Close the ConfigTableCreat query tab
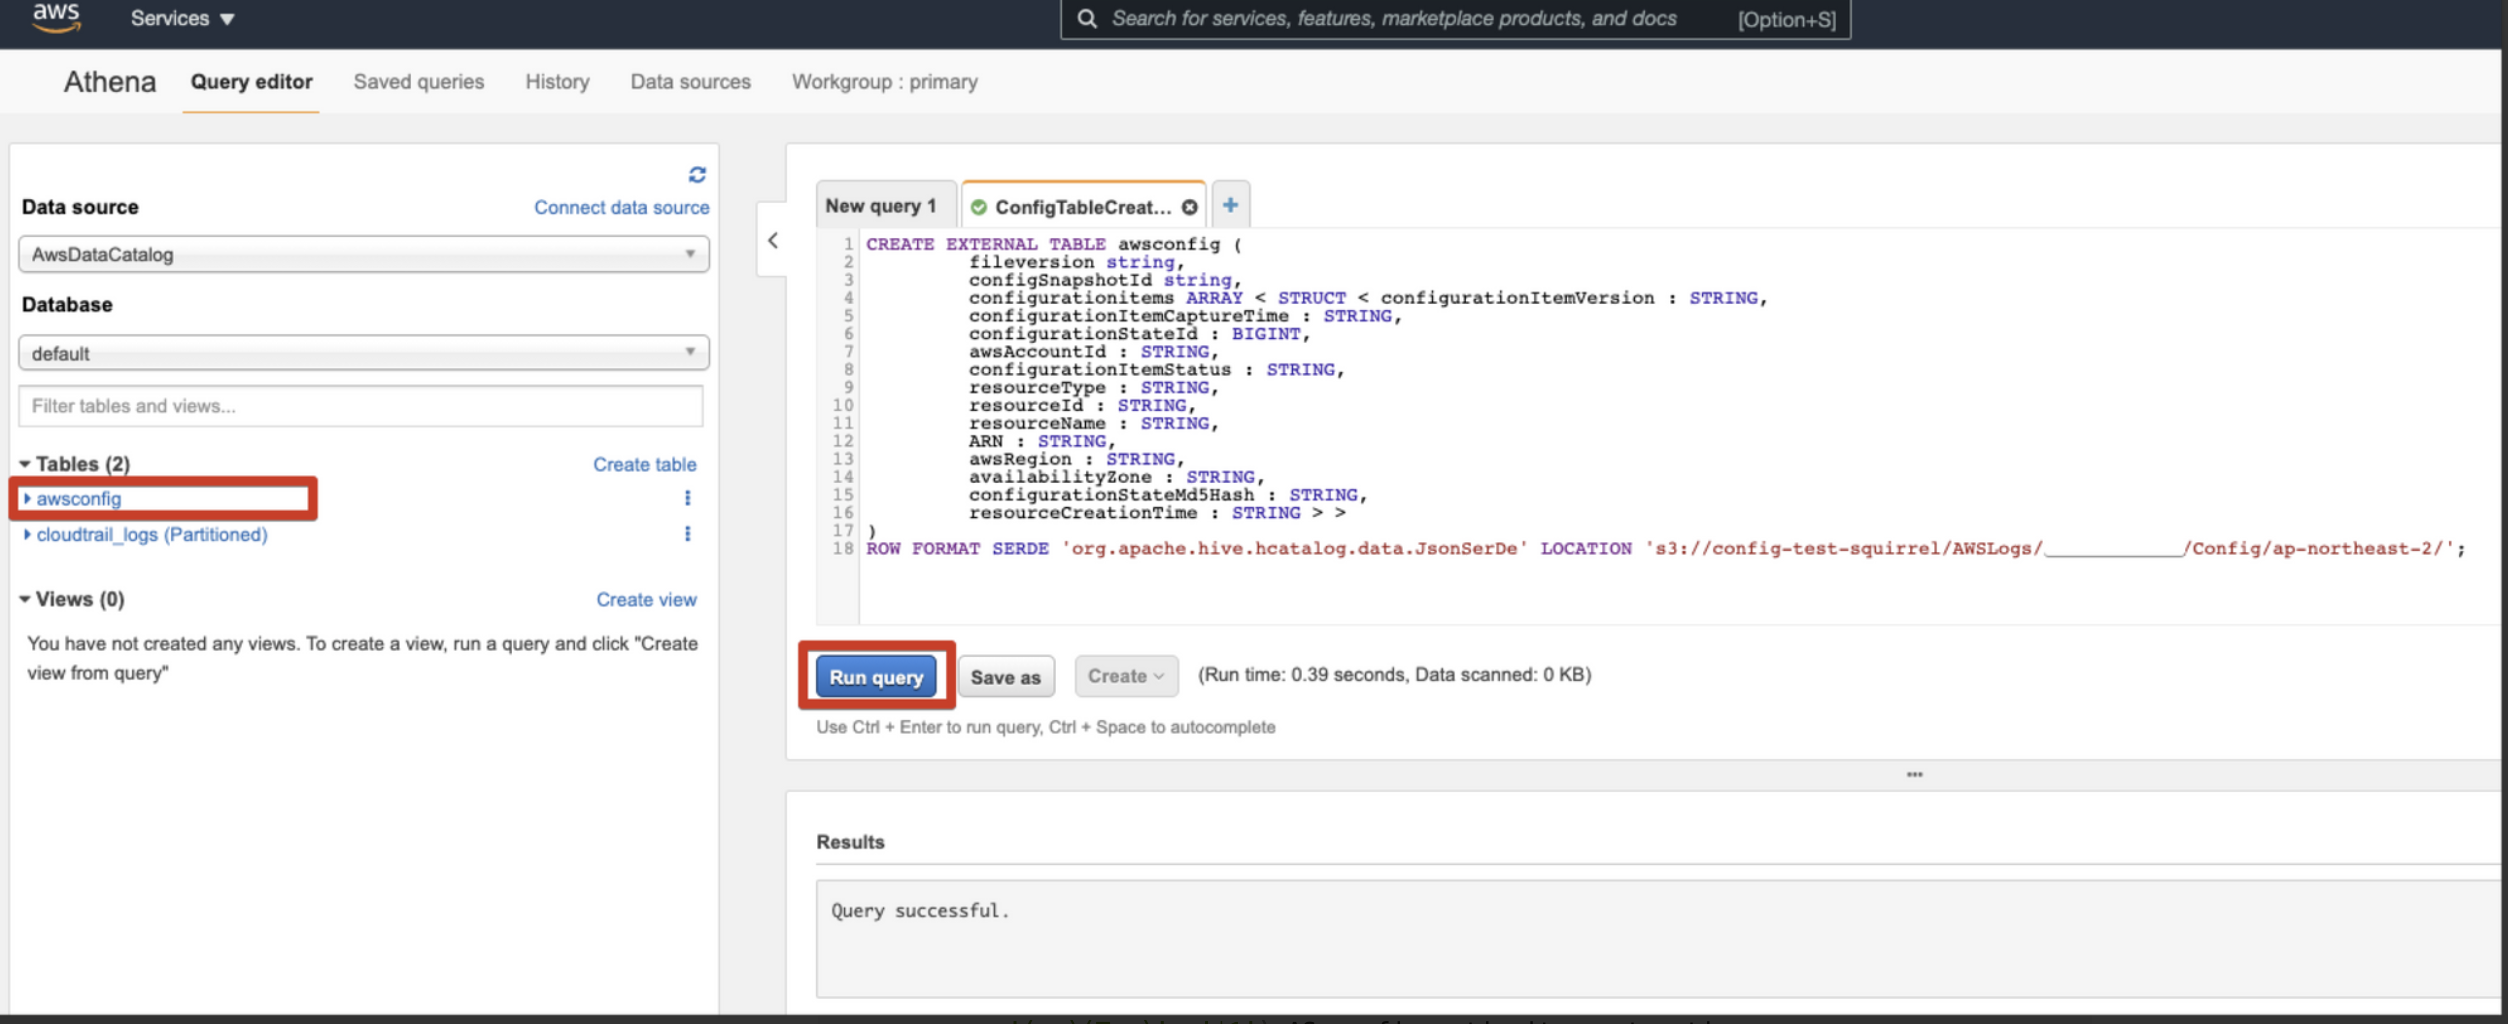This screenshot has height=1024, width=2508. (1189, 207)
